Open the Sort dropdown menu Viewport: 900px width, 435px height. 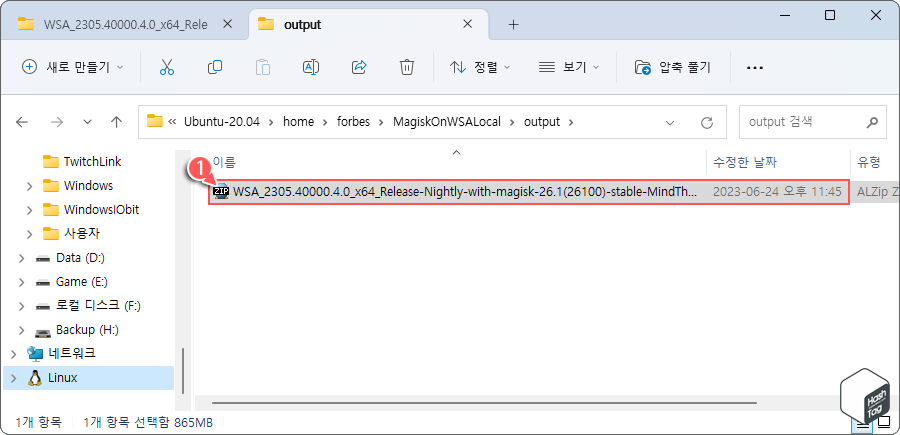click(480, 67)
